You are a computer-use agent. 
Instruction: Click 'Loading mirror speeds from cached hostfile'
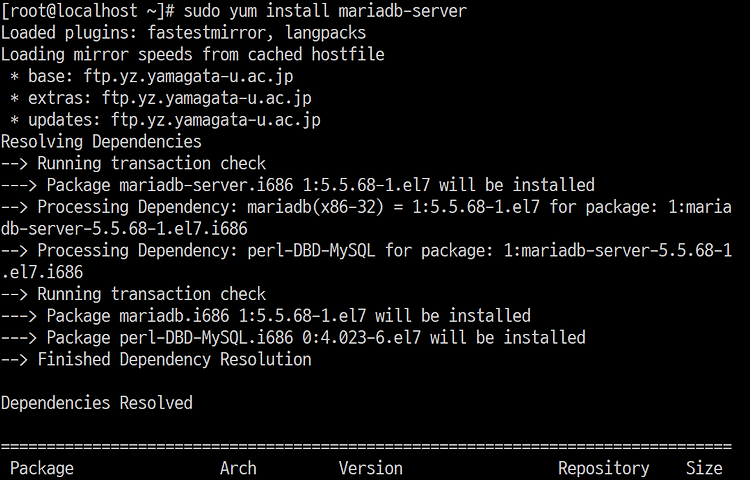pyautogui.click(x=193, y=55)
